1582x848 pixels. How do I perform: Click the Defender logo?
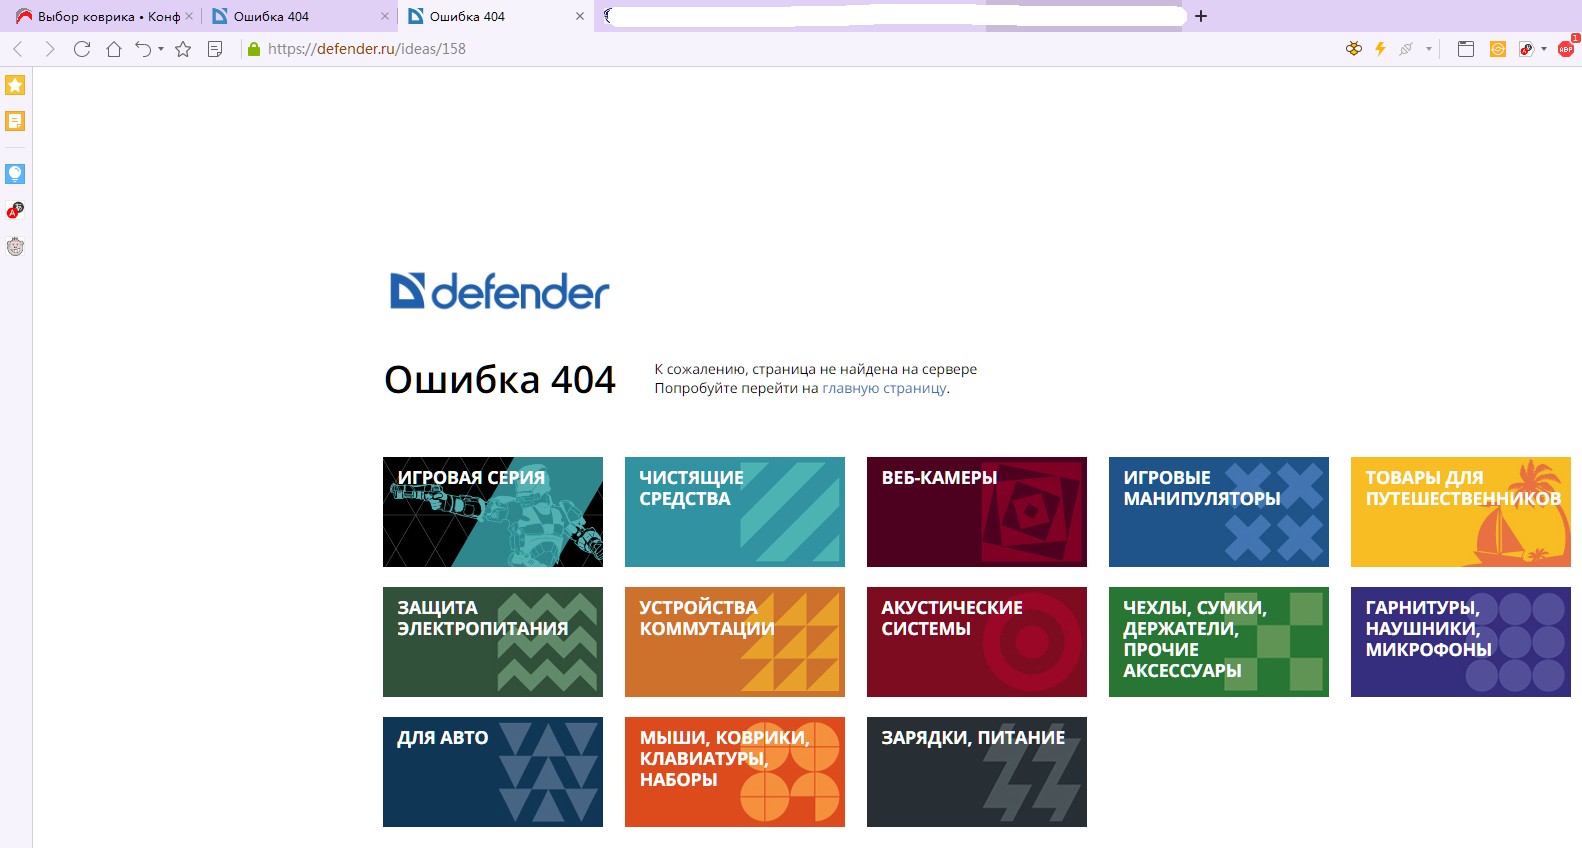499,291
